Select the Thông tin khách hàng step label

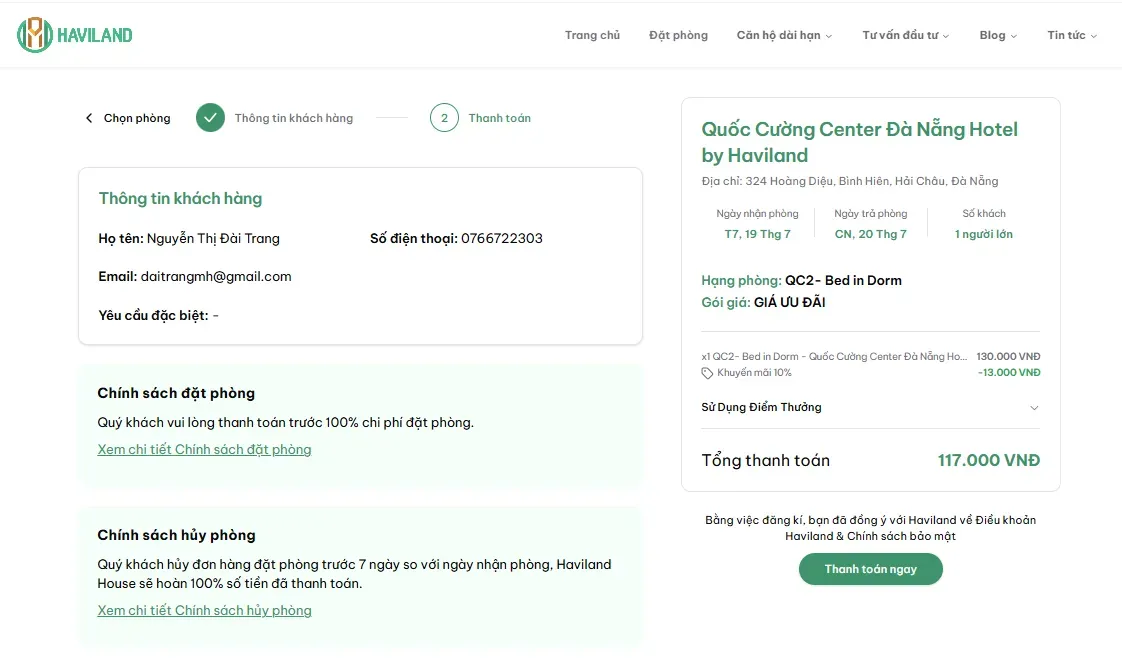pyautogui.click(x=294, y=118)
